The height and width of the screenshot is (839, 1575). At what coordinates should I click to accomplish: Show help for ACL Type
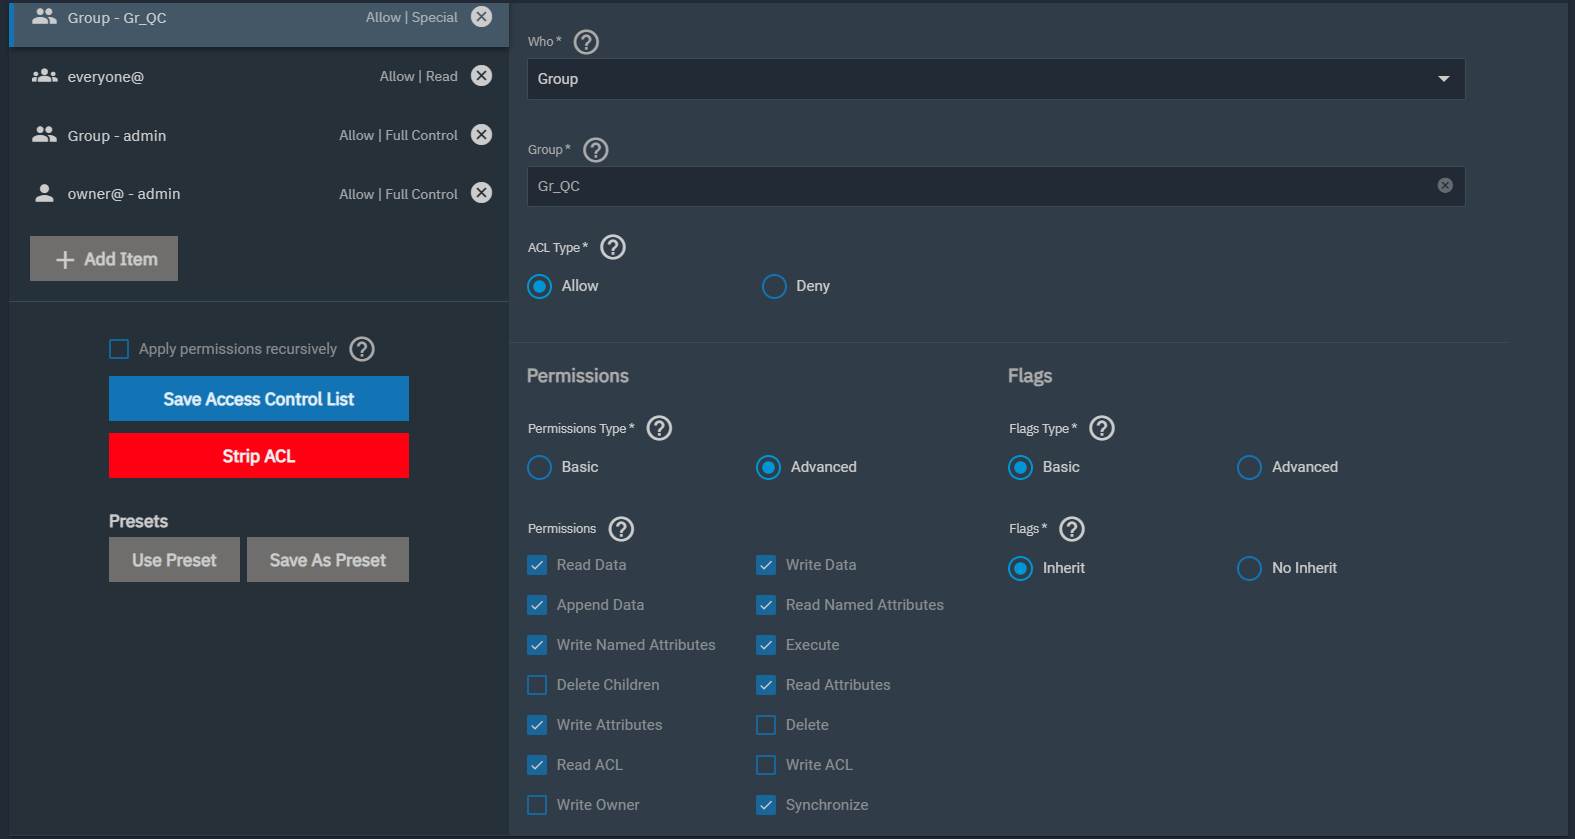click(613, 248)
